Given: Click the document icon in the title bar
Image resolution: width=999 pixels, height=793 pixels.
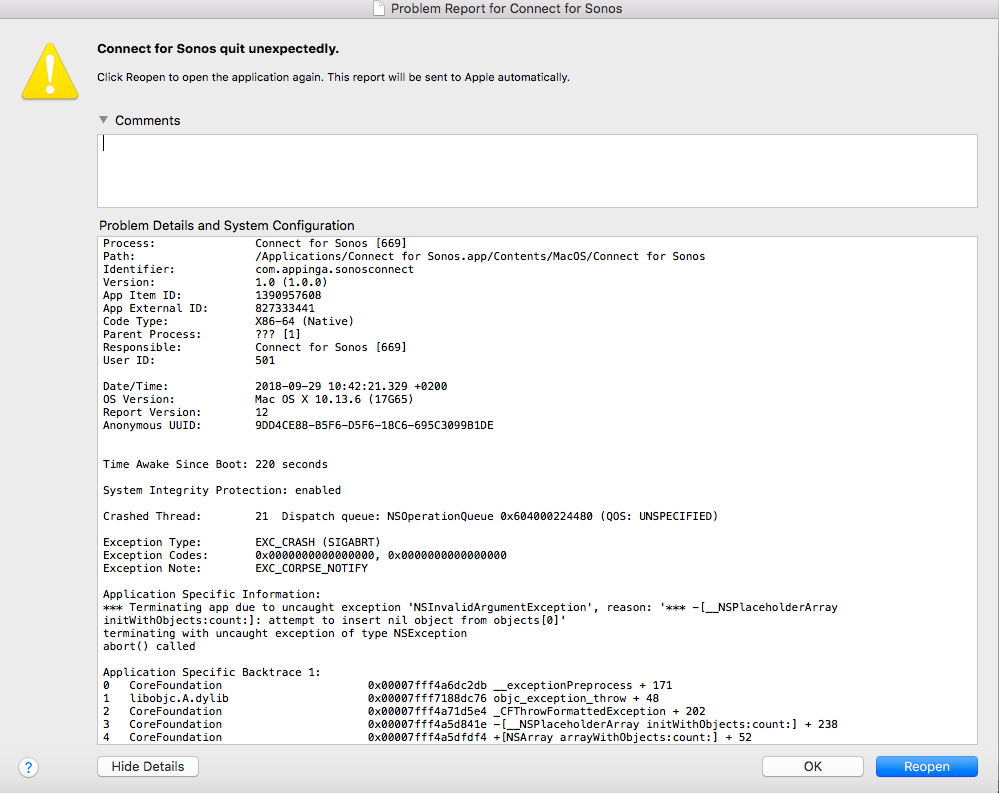Looking at the screenshot, I should 378,8.
